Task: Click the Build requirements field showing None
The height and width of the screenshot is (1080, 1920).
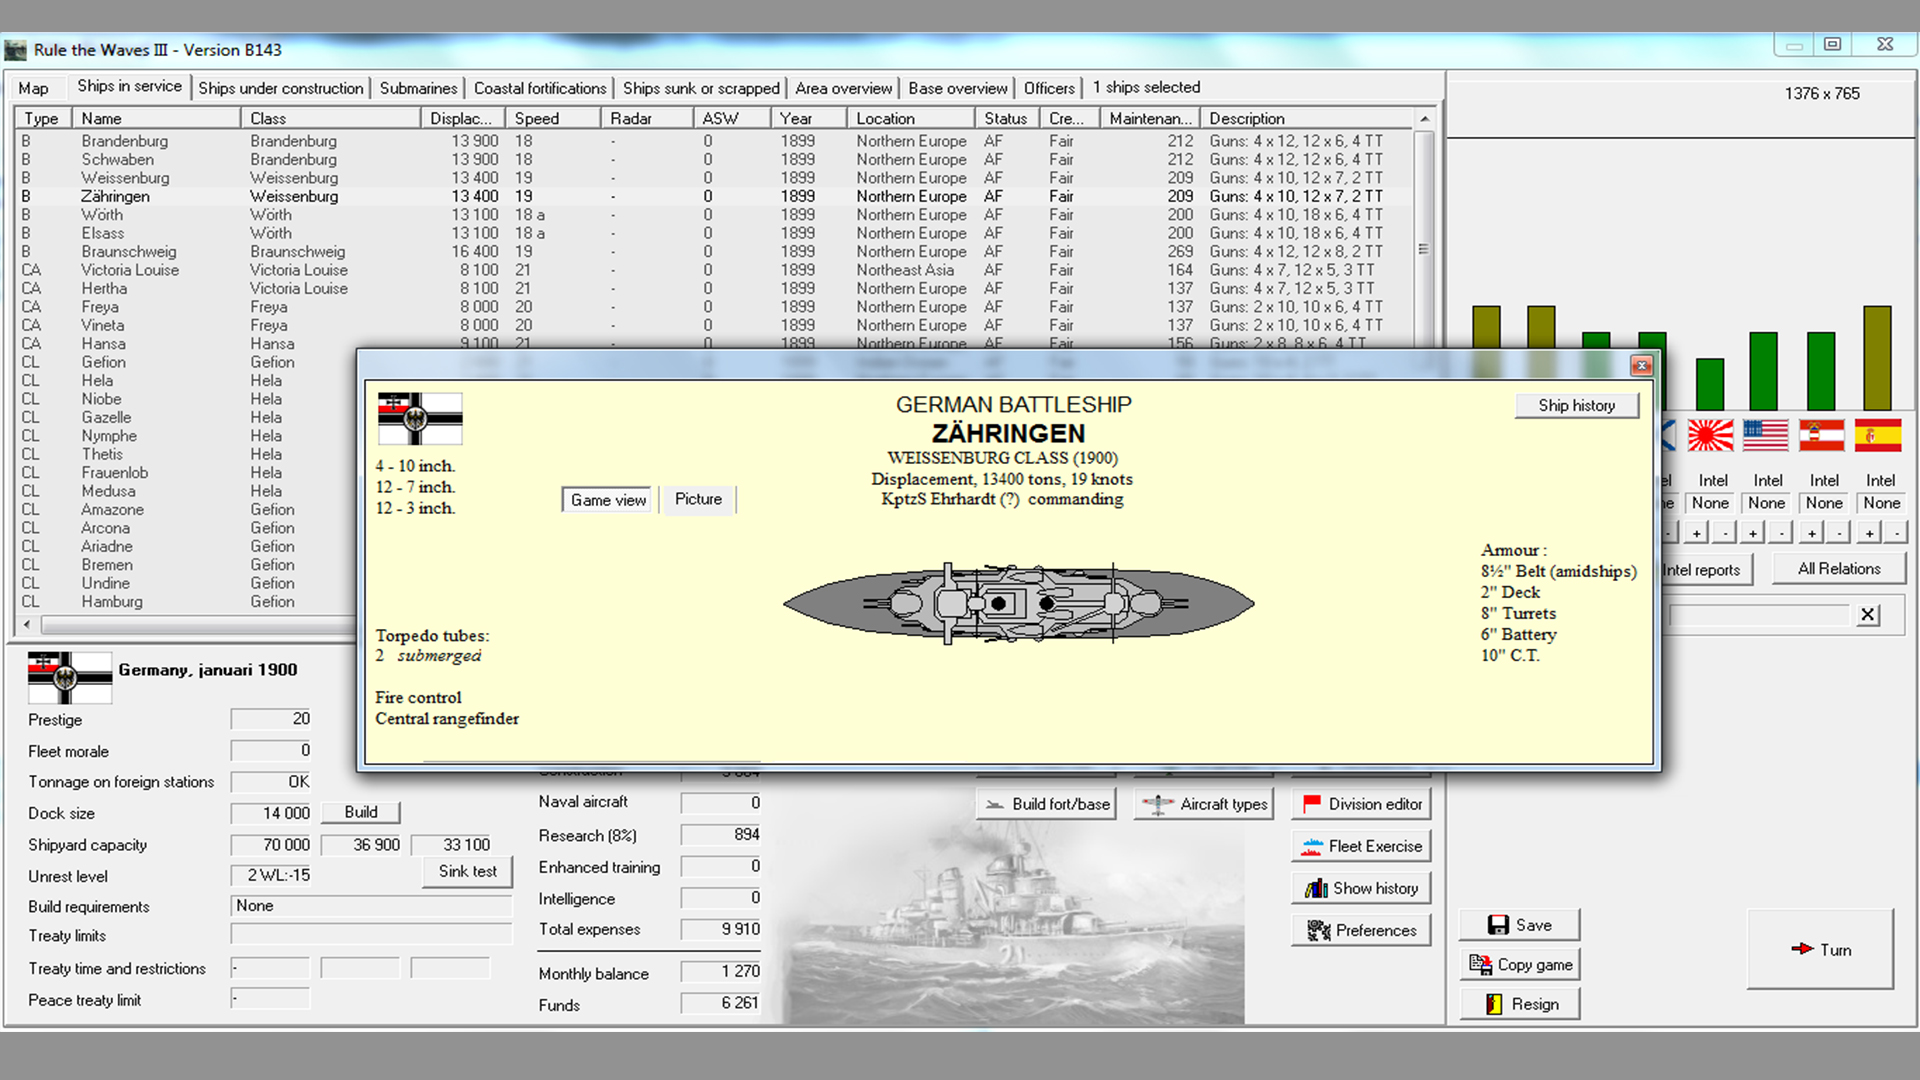Action: point(371,906)
